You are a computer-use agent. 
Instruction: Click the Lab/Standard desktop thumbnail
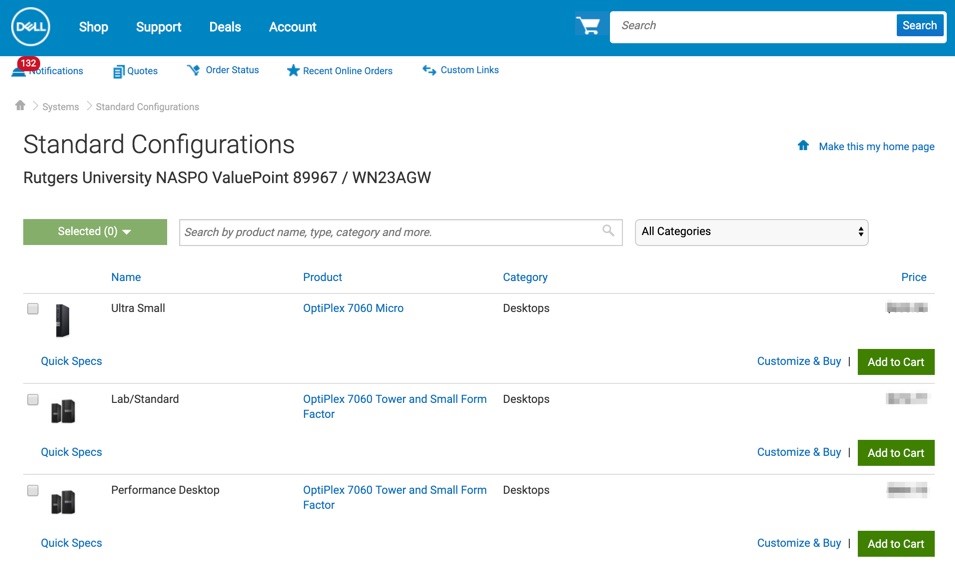coord(63,411)
